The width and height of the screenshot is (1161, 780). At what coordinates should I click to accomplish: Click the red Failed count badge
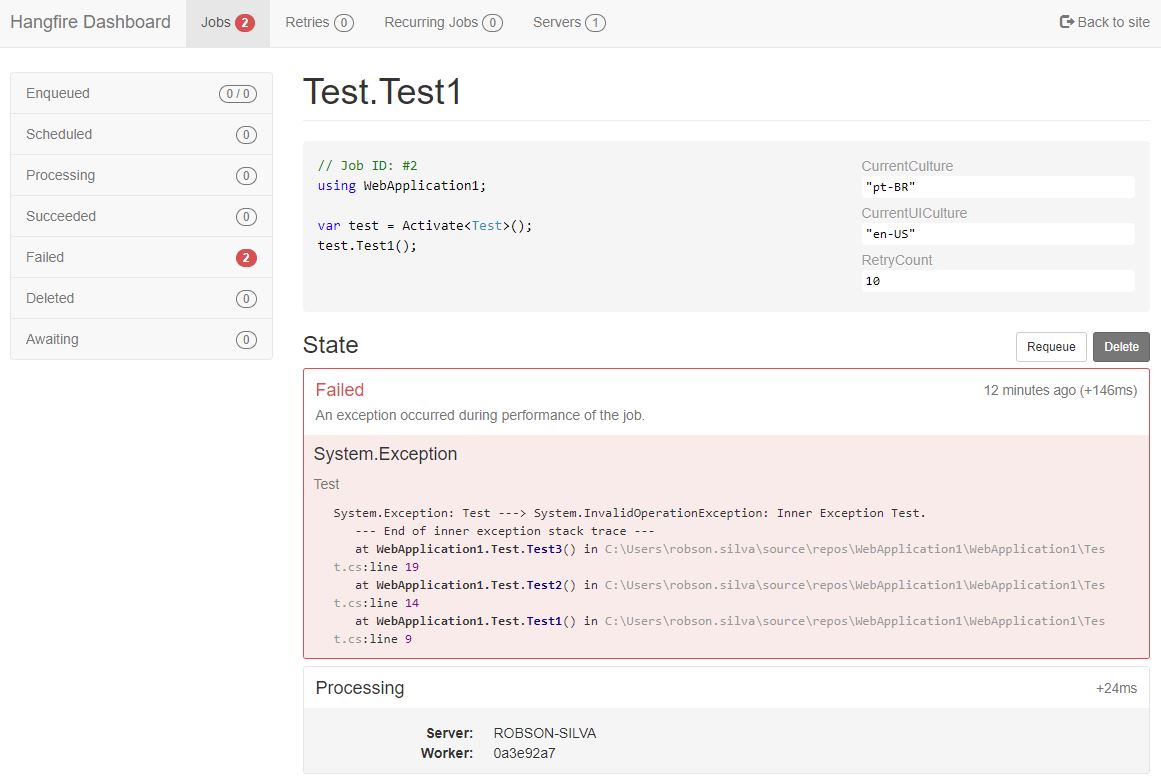point(247,257)
